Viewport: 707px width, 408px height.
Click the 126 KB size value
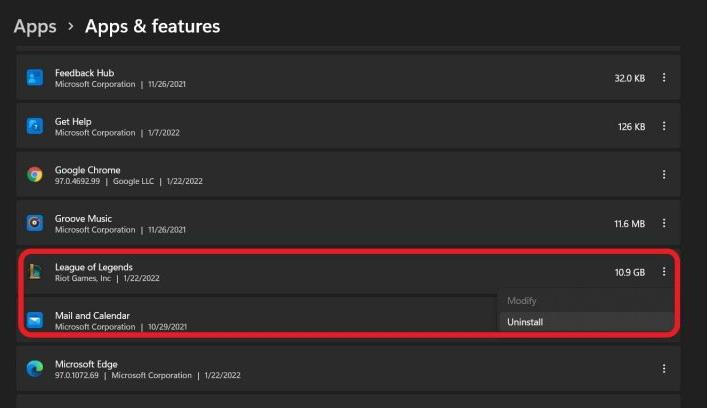click(631, 127)
